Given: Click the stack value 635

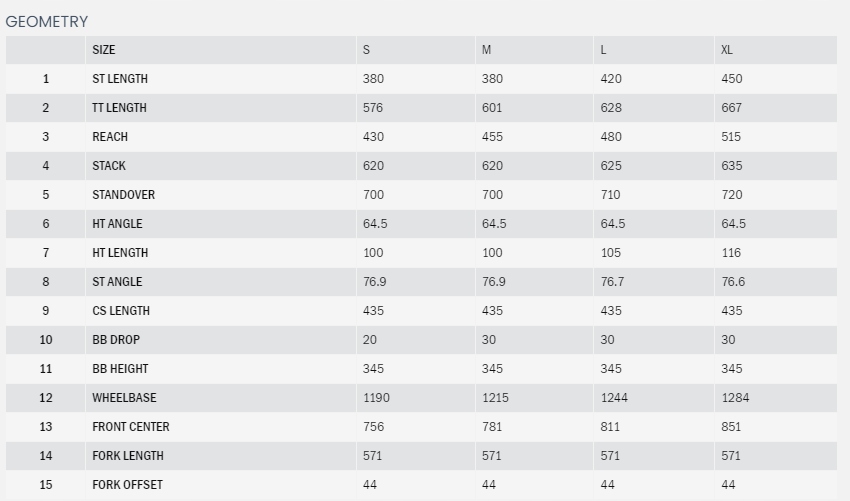Looking at the screenshot, I should coord(732,166).
